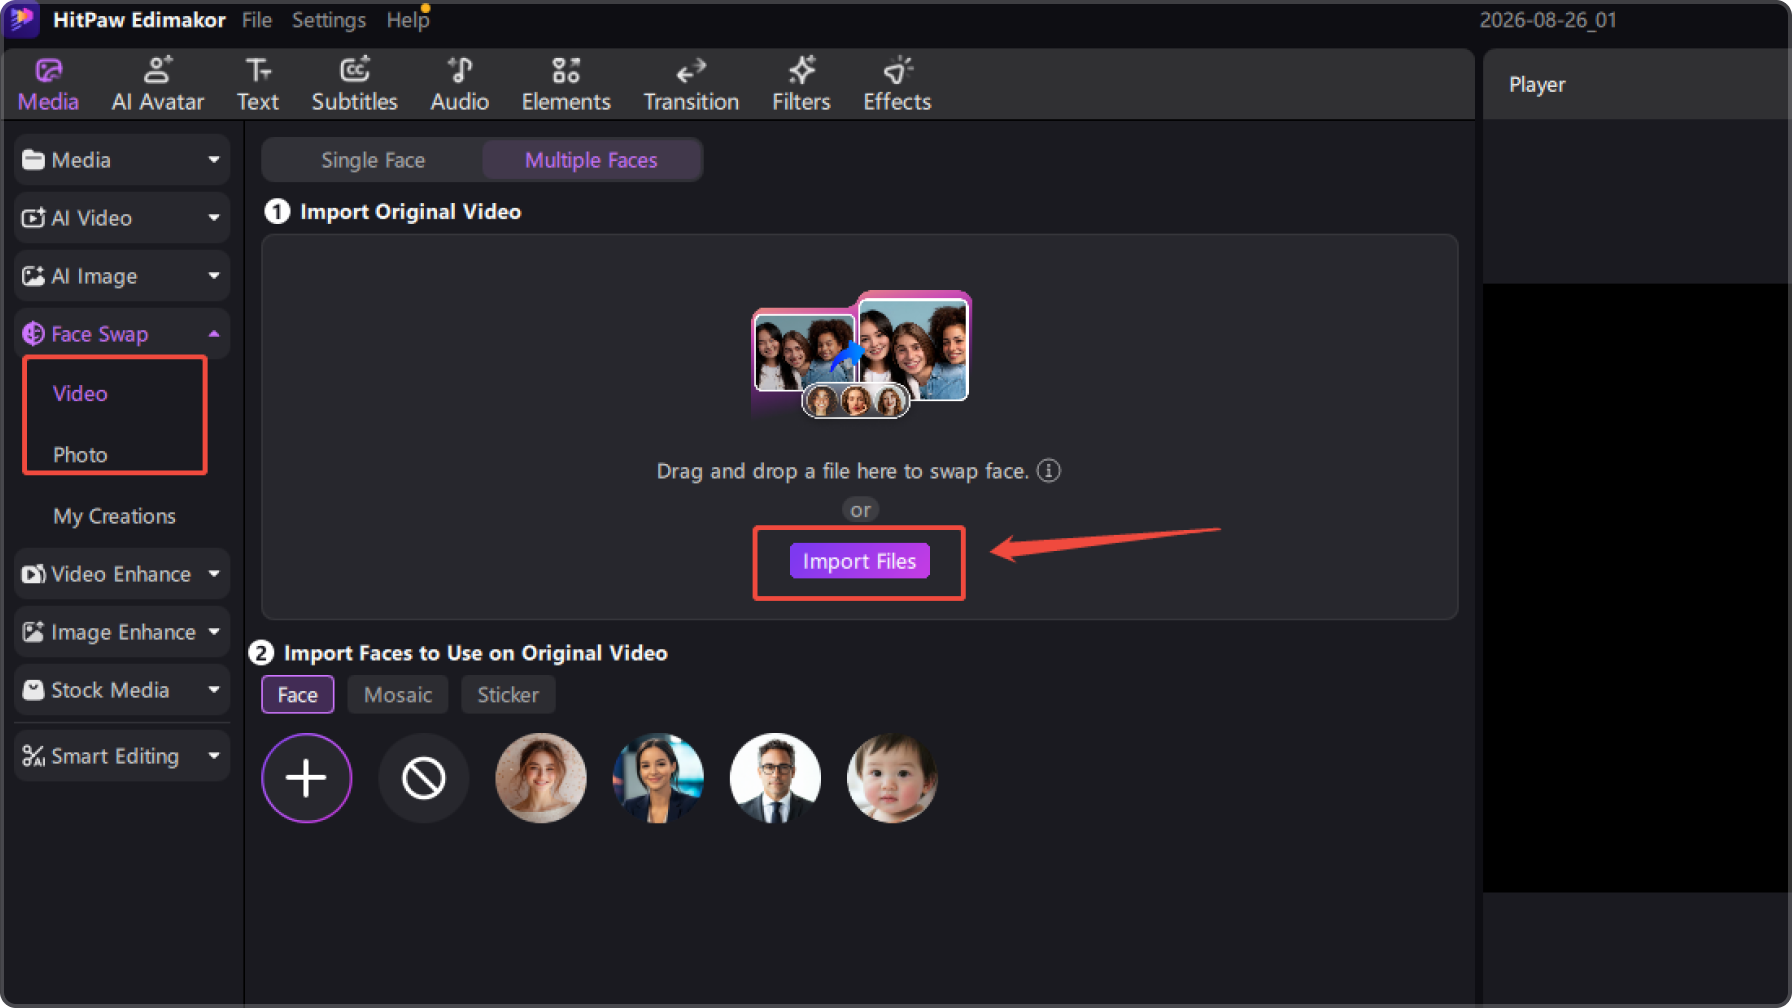Select the Mosaic option tab

click(x=398, y=695)
